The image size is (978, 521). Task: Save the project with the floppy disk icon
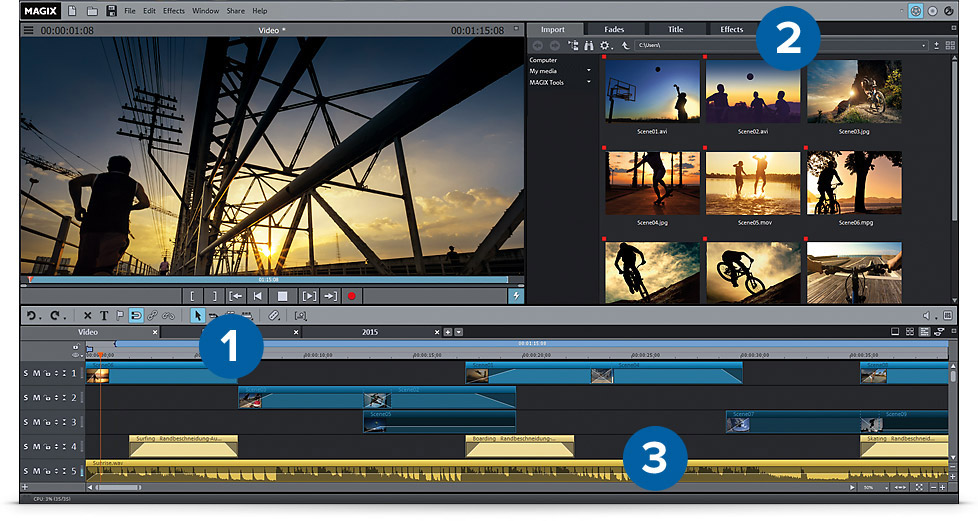click(x=111, y=11)
